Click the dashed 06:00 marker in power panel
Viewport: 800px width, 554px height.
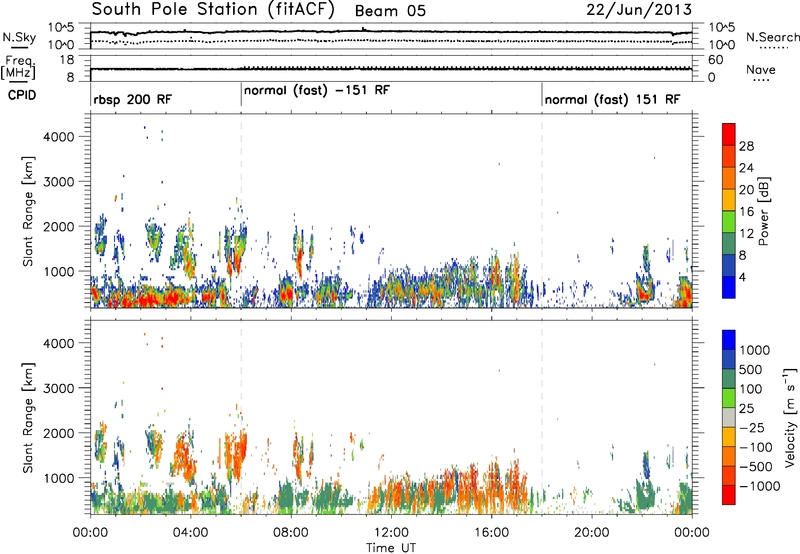[x=241, y=210]
